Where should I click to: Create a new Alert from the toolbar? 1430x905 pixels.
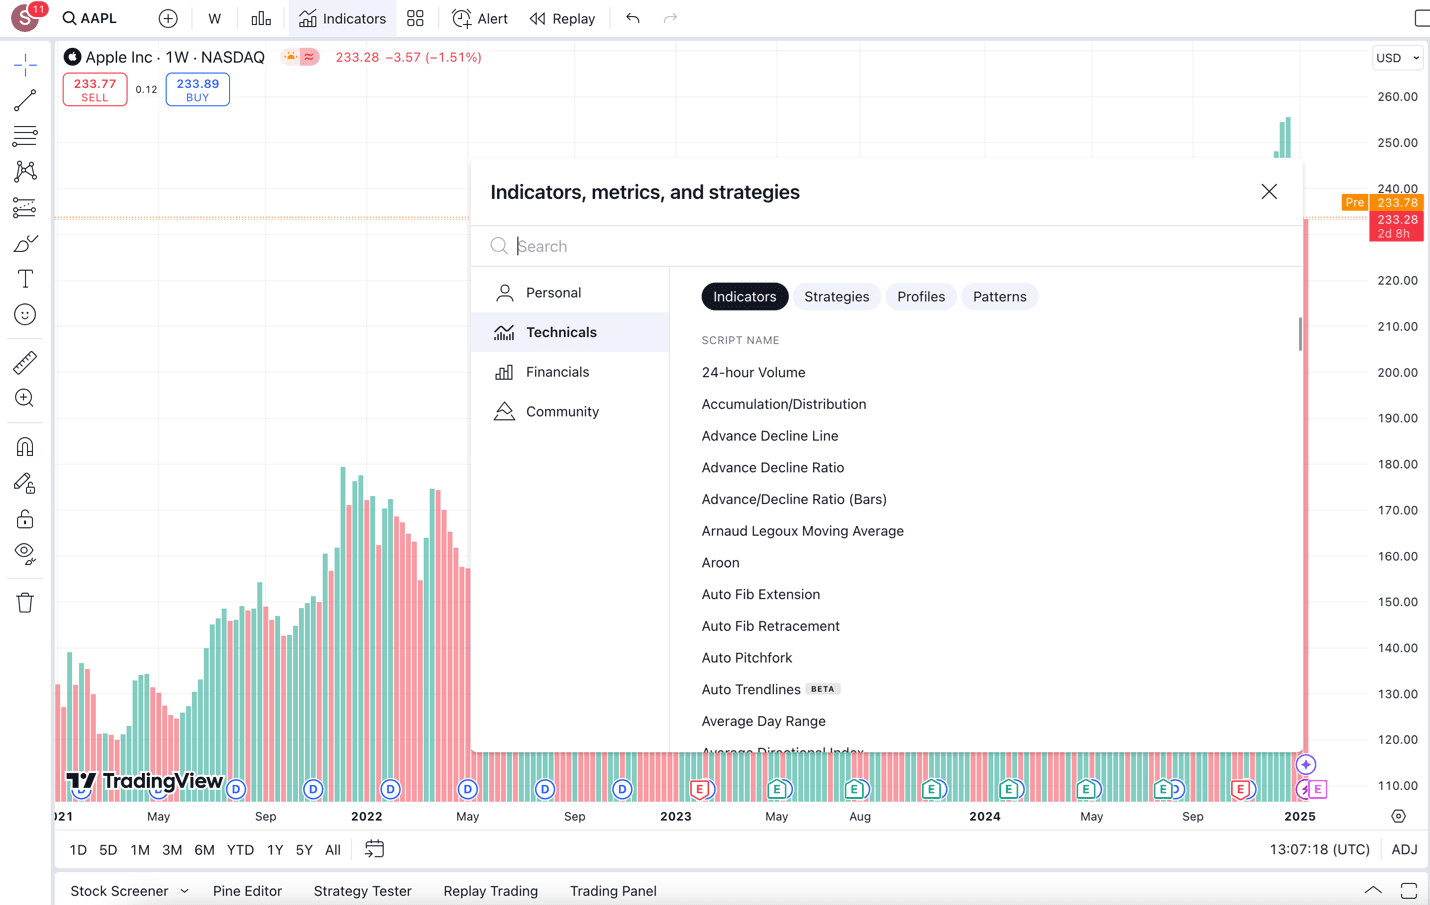tap(479, 18)
